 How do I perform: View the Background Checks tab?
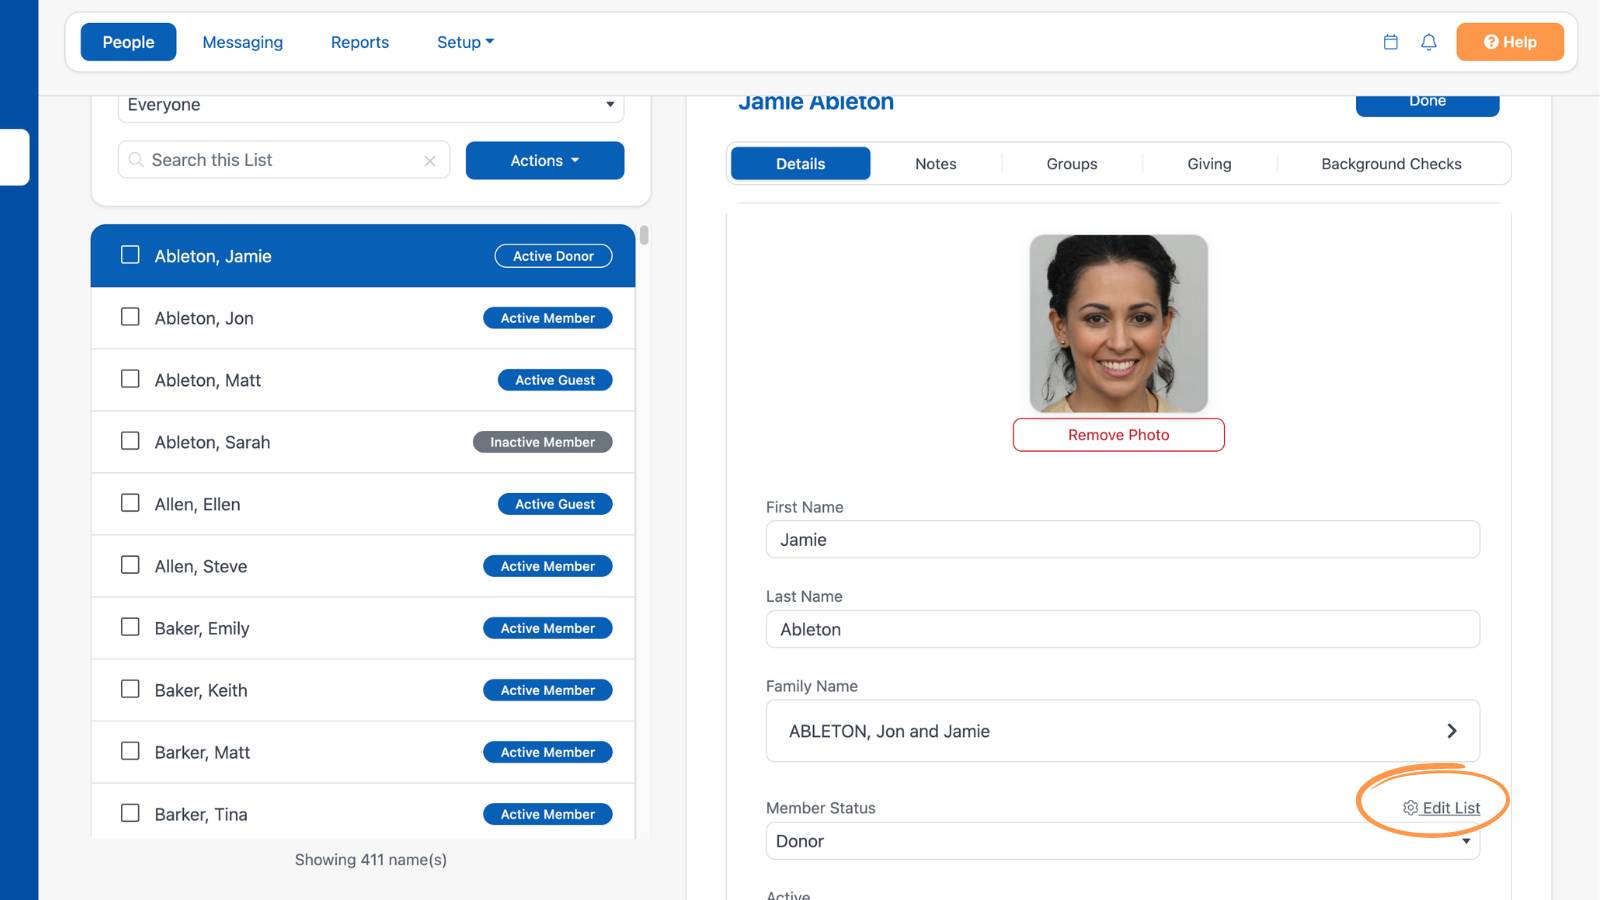coord(1391,164)
